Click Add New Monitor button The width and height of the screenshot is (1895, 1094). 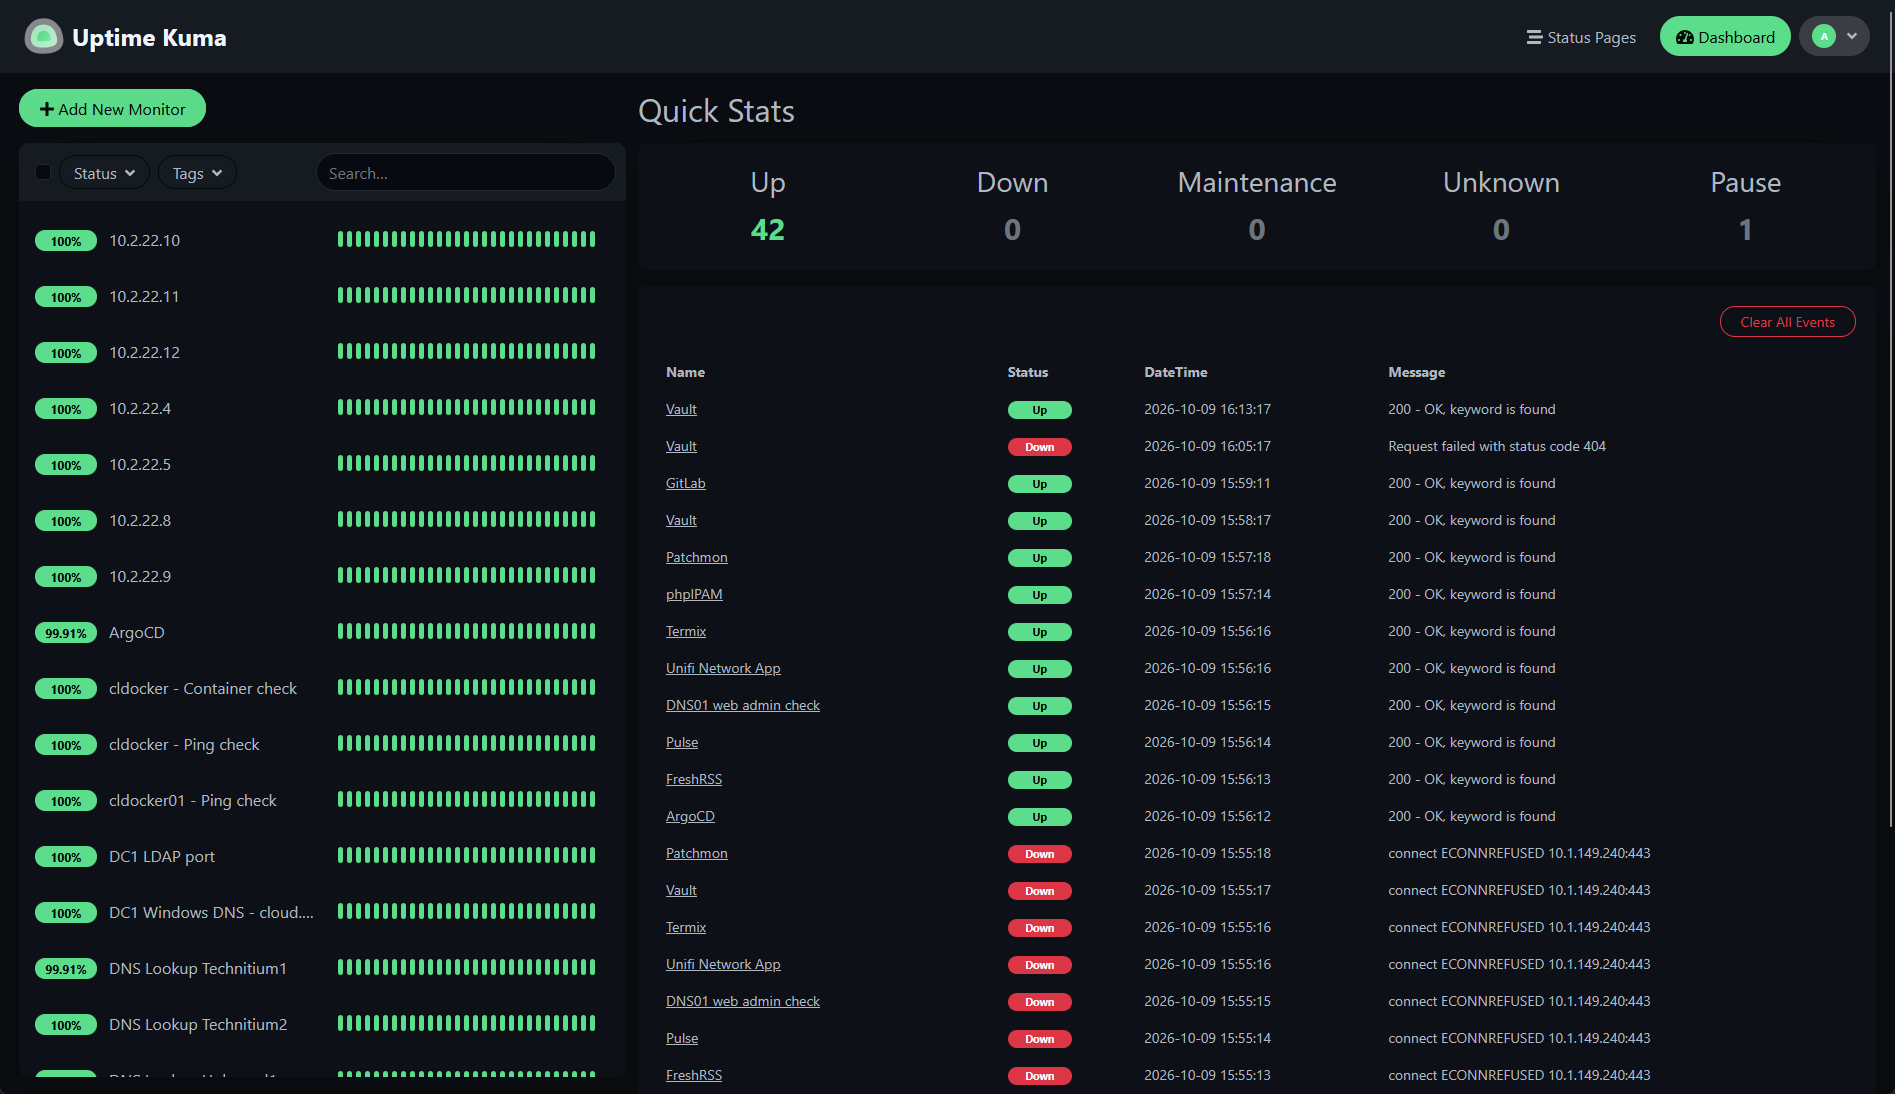(x=112, y=109)
